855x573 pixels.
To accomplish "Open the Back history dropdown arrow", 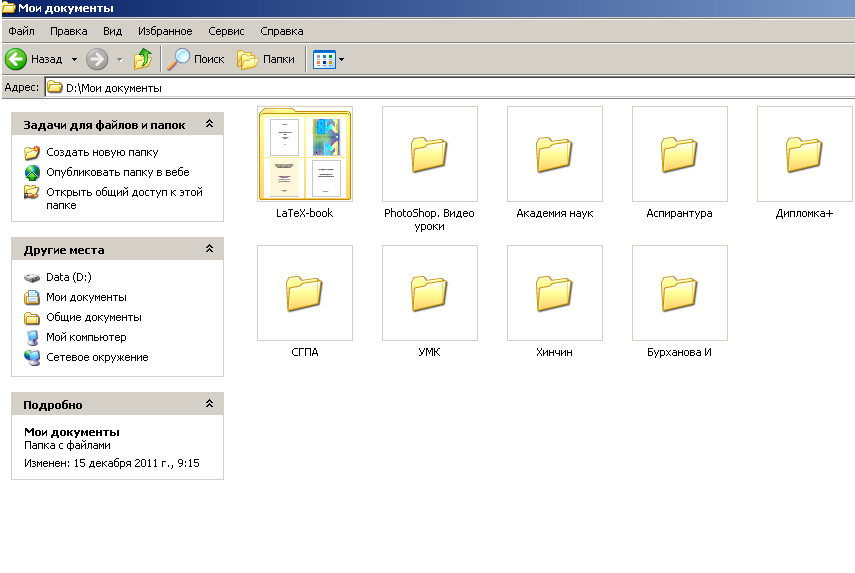I will click(74, 59).
